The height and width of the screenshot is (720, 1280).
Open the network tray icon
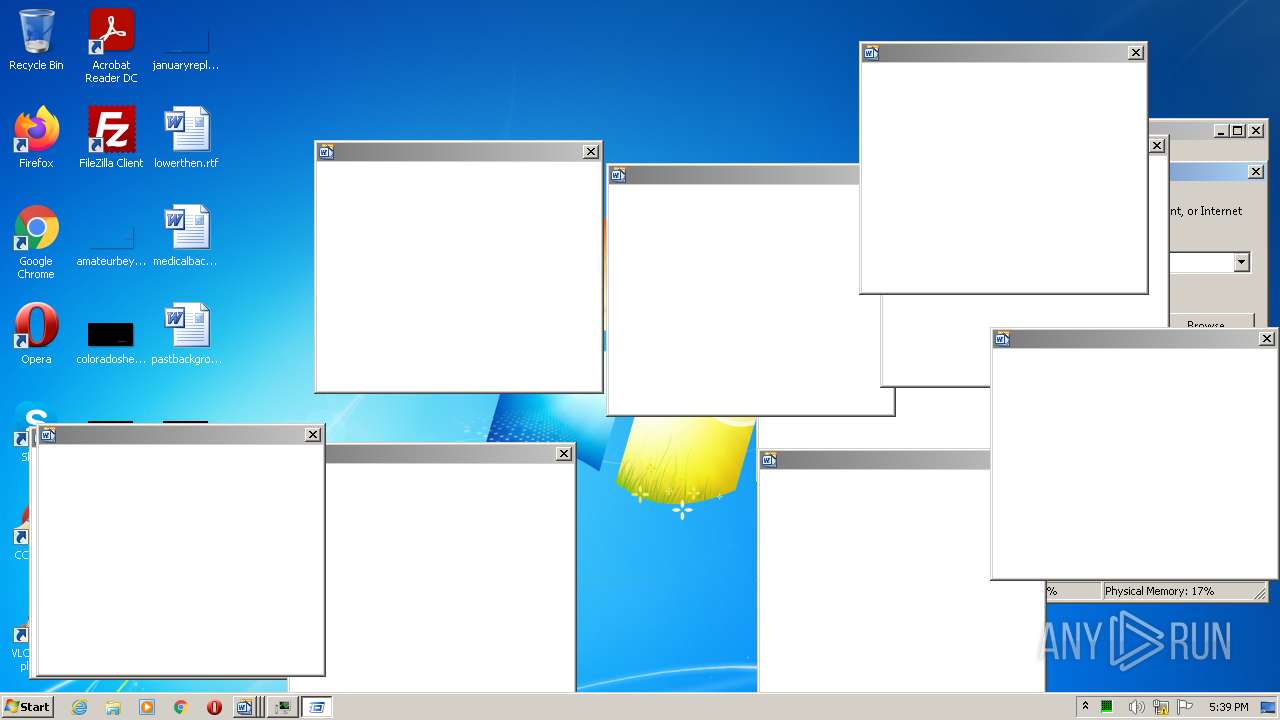click(1161, 707)
